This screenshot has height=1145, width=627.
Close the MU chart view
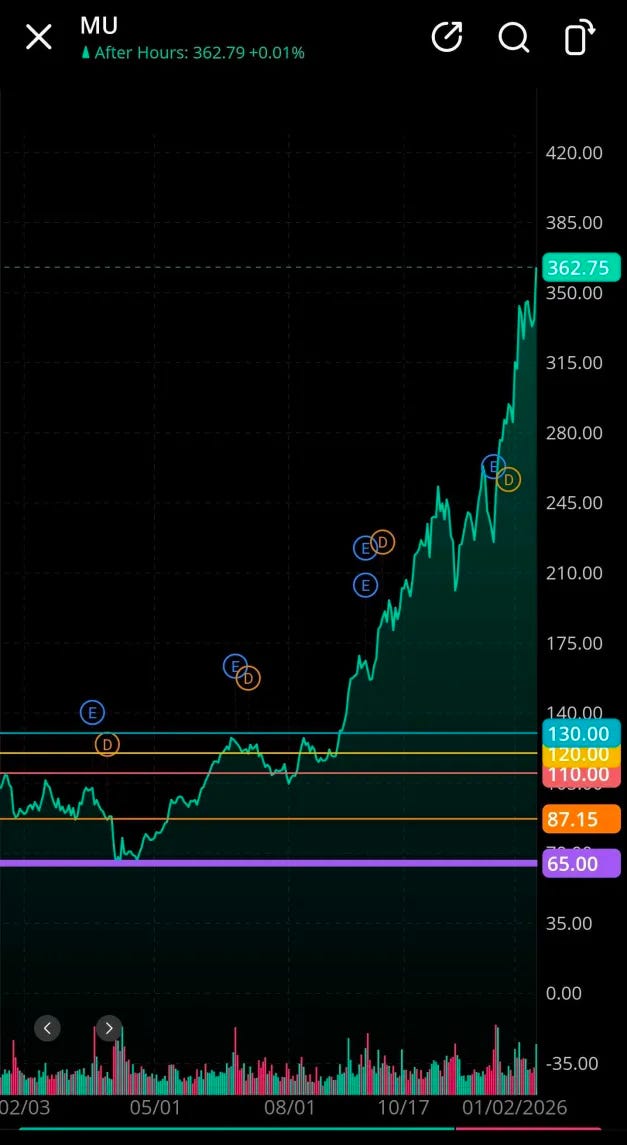coord(39,37)
